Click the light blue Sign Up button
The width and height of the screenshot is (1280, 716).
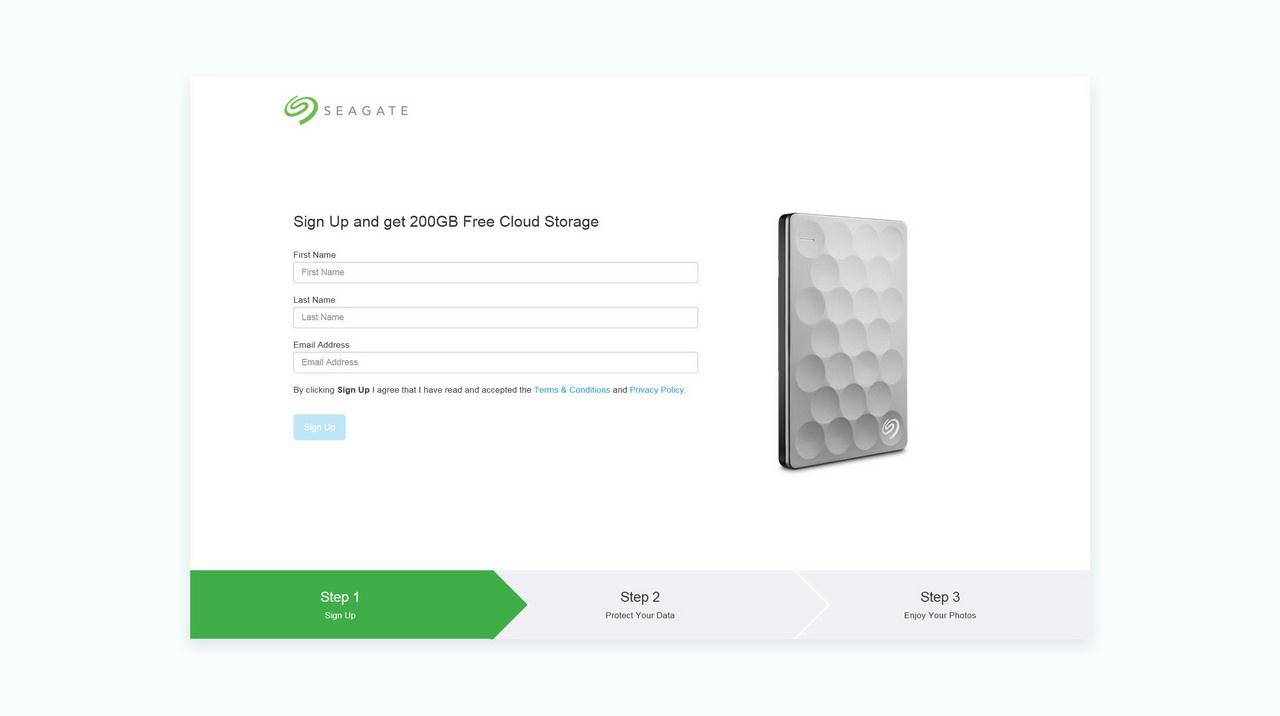click(319, 427)
